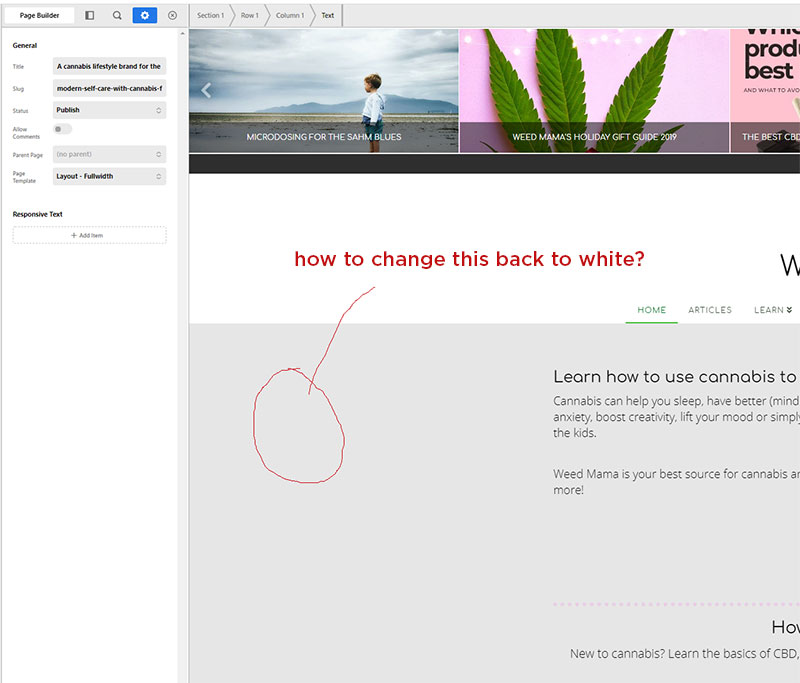Select Row 1 in the breadcrumb

[x=249, y=16]
